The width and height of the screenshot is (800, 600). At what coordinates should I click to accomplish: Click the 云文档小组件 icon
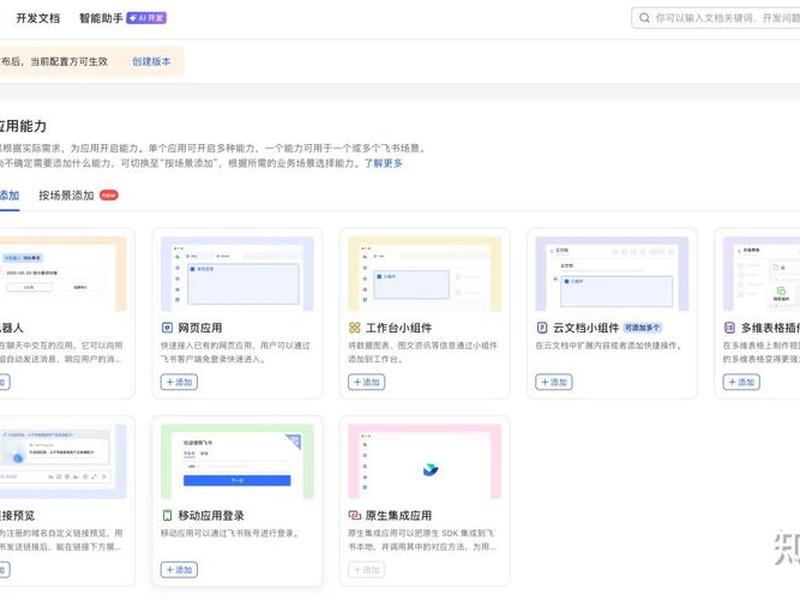(542, 328)
